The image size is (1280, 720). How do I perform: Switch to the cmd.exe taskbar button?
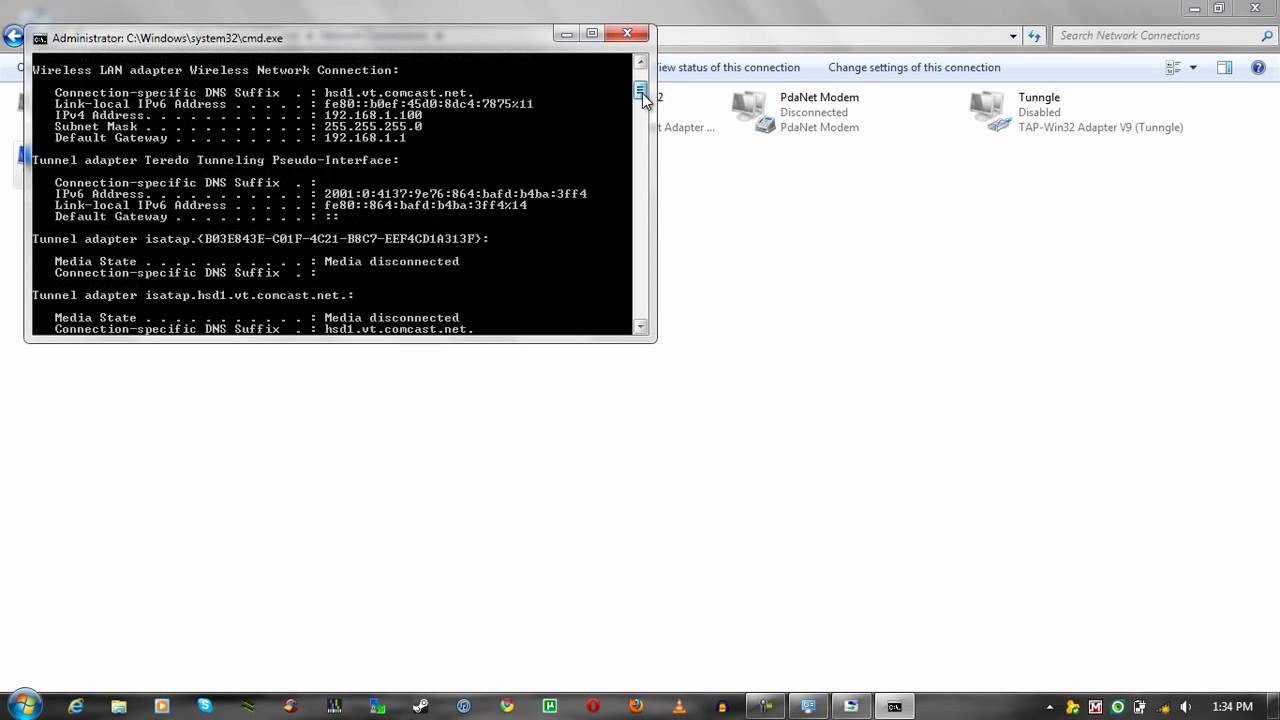pos(894,706)
